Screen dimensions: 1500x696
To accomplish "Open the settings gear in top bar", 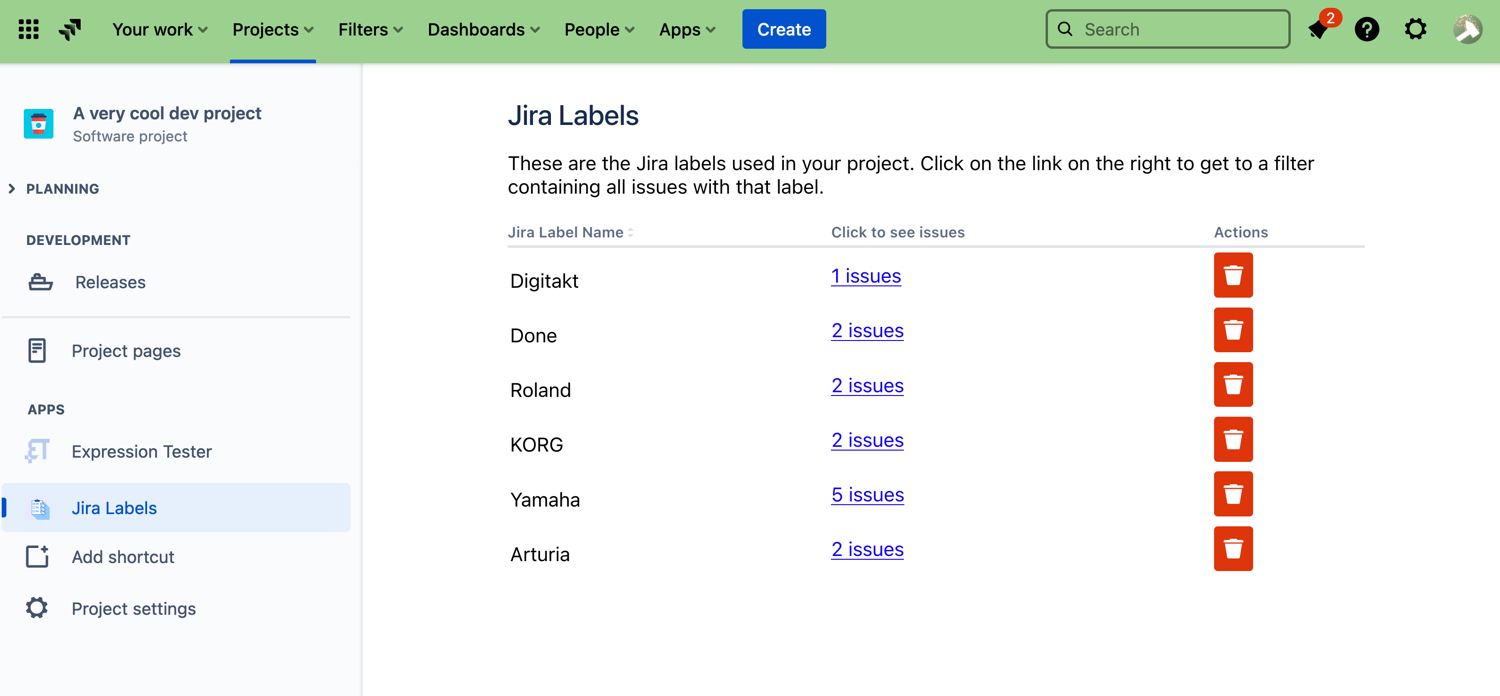I will tap(1416, 29).
